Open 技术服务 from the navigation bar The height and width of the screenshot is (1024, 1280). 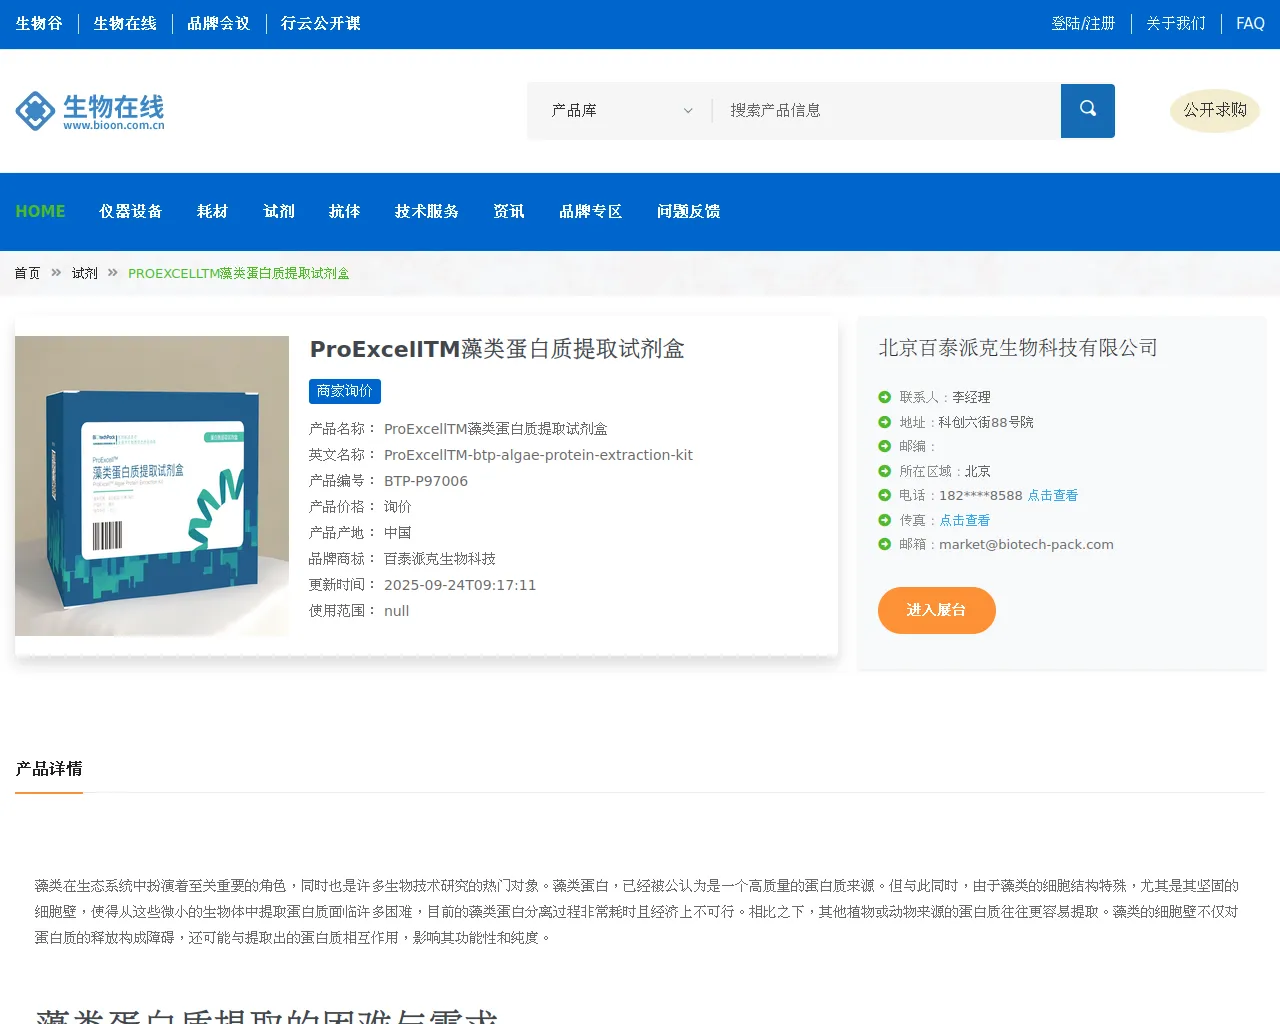coord(426,212)
